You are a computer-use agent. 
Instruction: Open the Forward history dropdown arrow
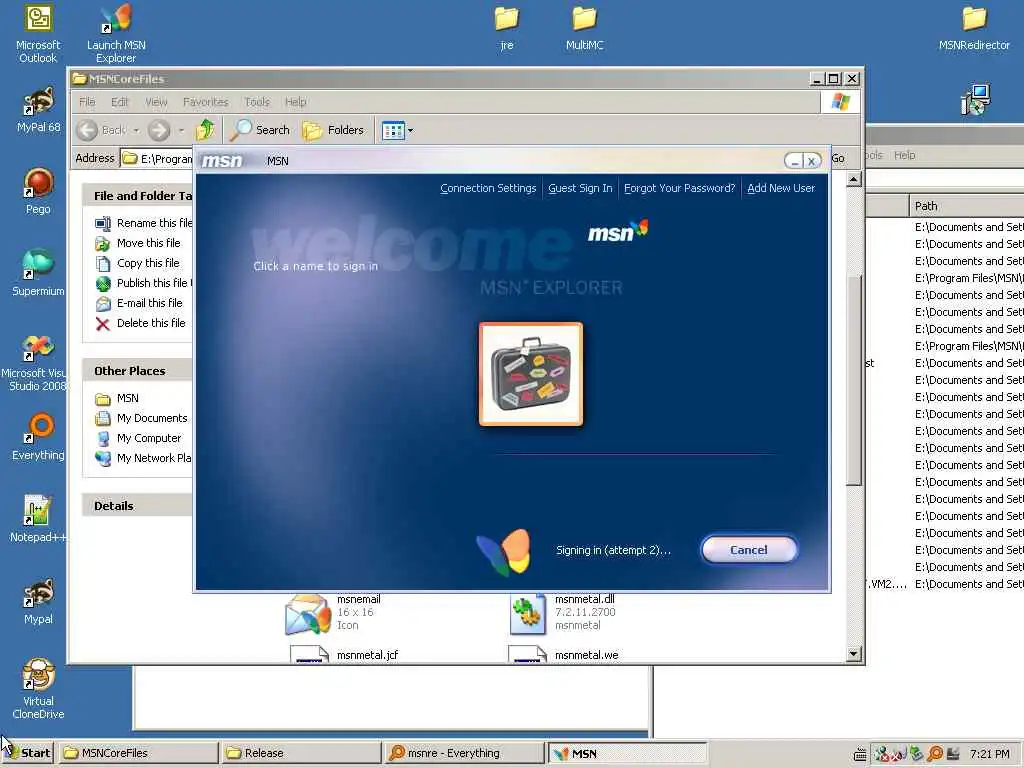click(181, 131)
